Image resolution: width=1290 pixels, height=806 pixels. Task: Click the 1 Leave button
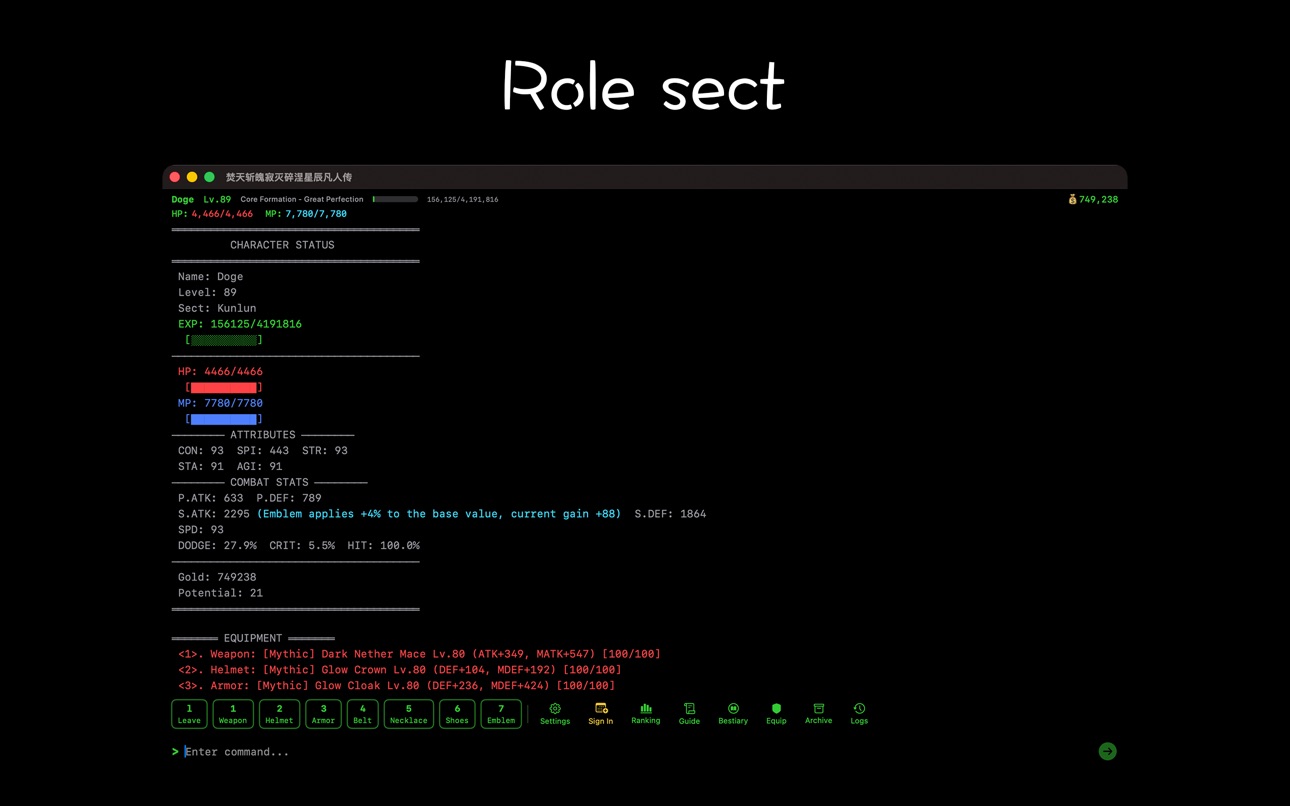(x=189, y=714)
